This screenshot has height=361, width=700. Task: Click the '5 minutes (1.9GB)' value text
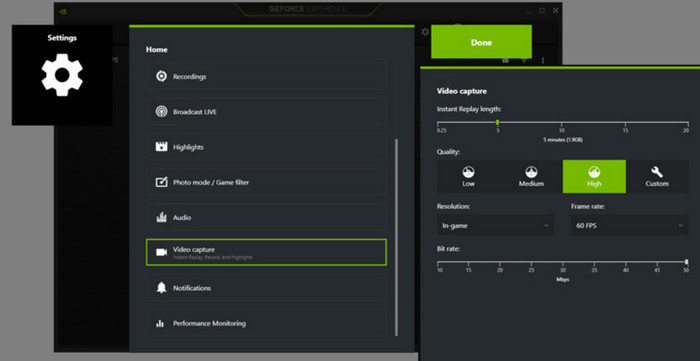562,140
